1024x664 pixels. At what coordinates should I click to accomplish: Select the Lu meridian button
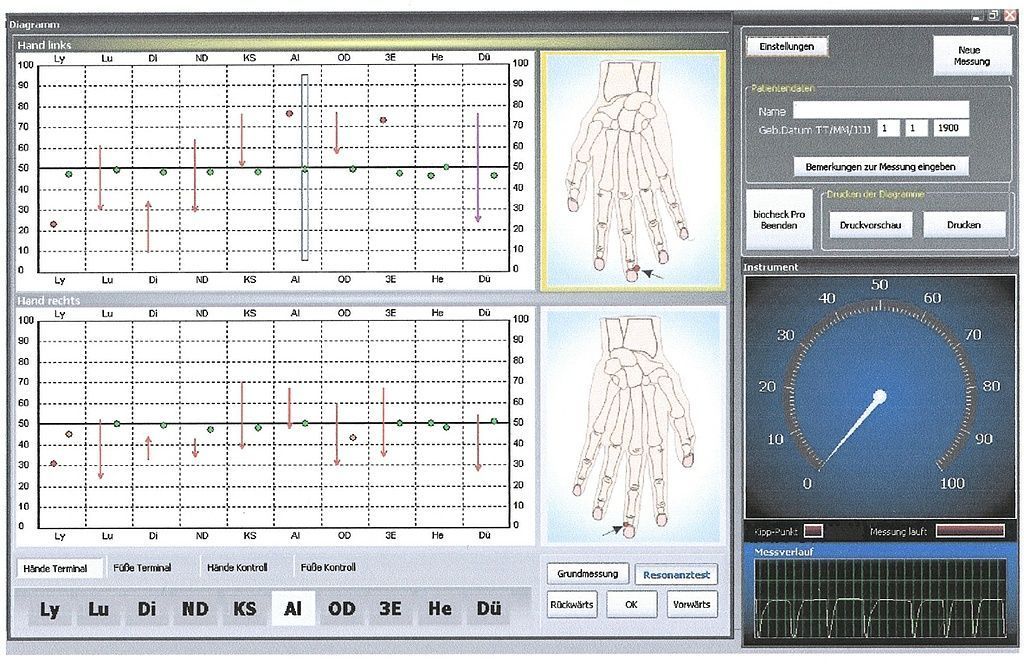click(98, 608)
